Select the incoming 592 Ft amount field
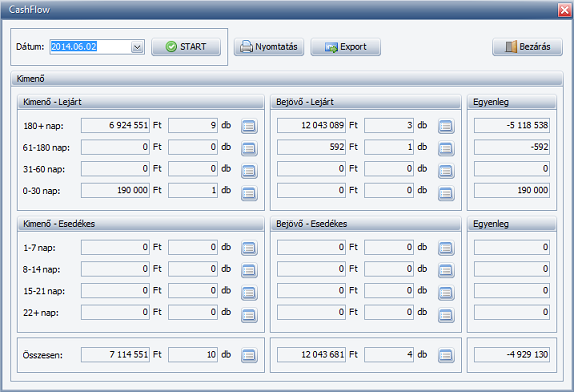 click(x=312, y=147)
